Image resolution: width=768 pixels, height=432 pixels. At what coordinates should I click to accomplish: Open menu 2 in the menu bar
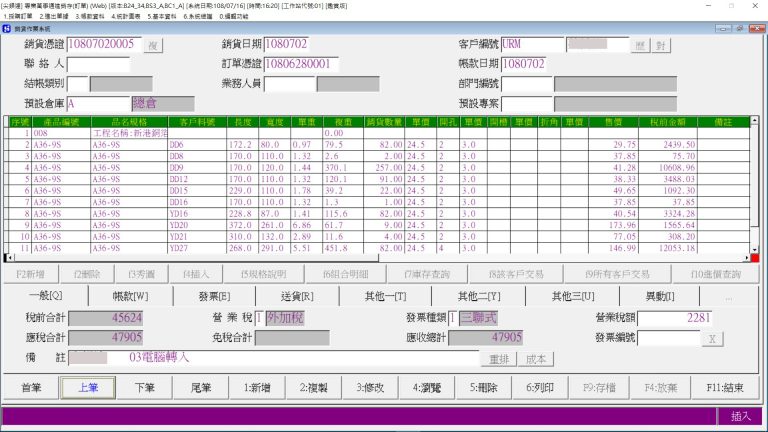coord(54,17)
